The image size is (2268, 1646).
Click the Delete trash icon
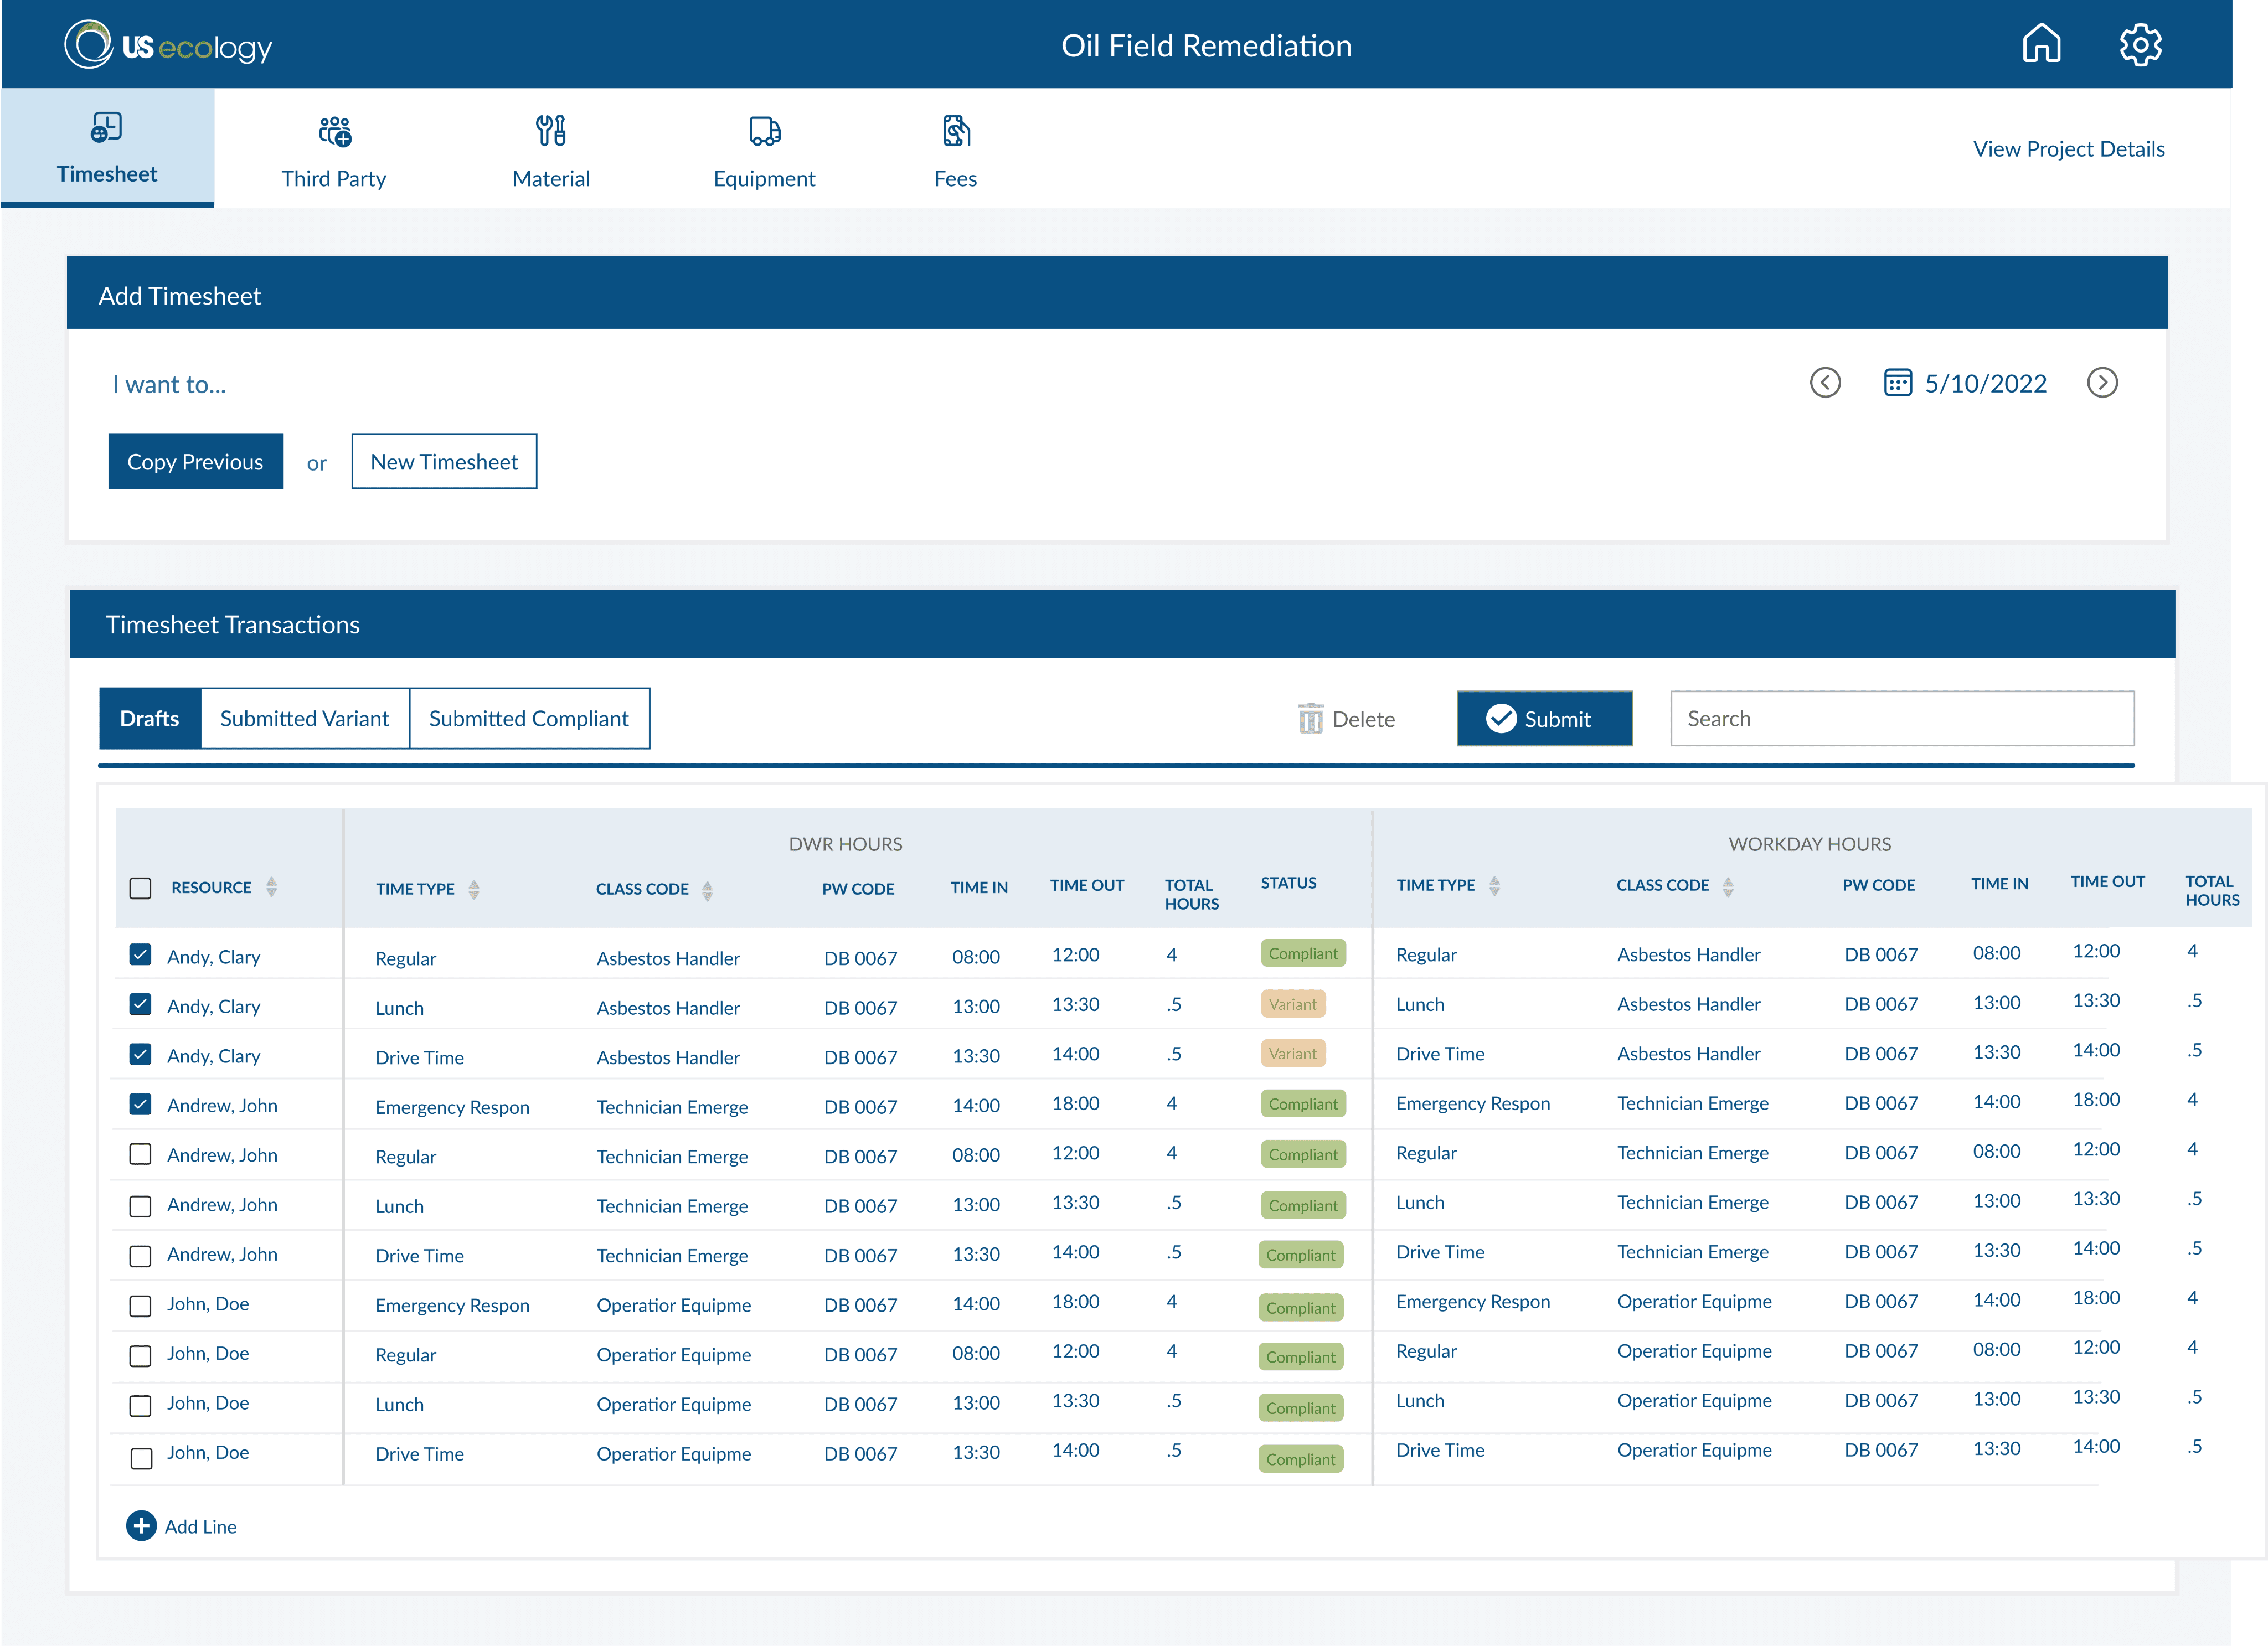click(x=1310, y=719)
